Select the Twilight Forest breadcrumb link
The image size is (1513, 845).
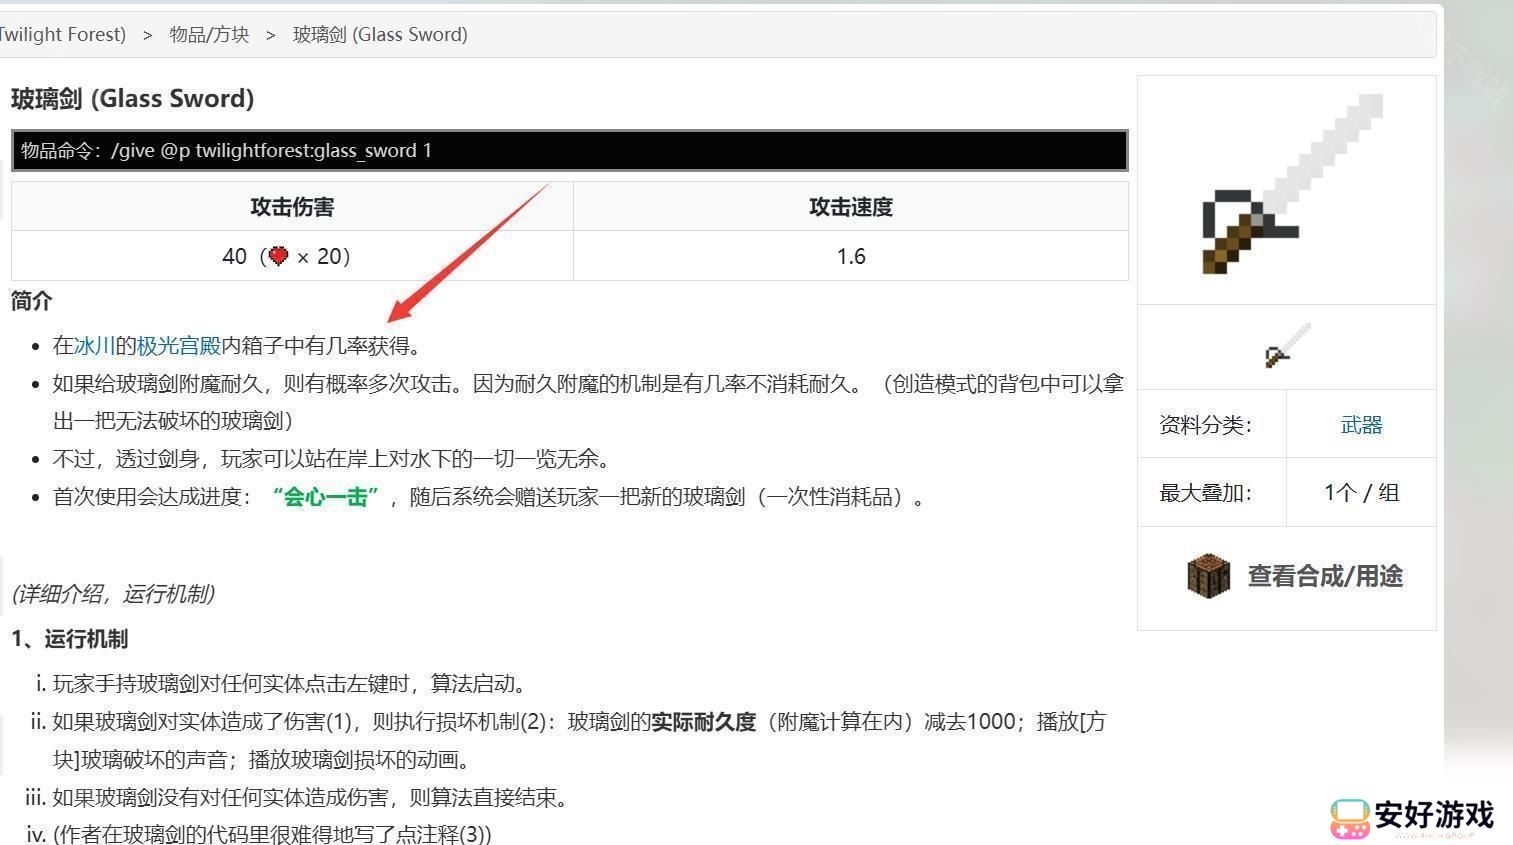[62, 35]
